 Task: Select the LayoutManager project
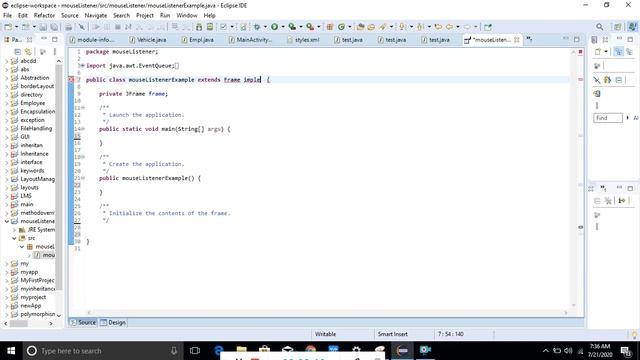pyautogui.click(x=37, y=179)
